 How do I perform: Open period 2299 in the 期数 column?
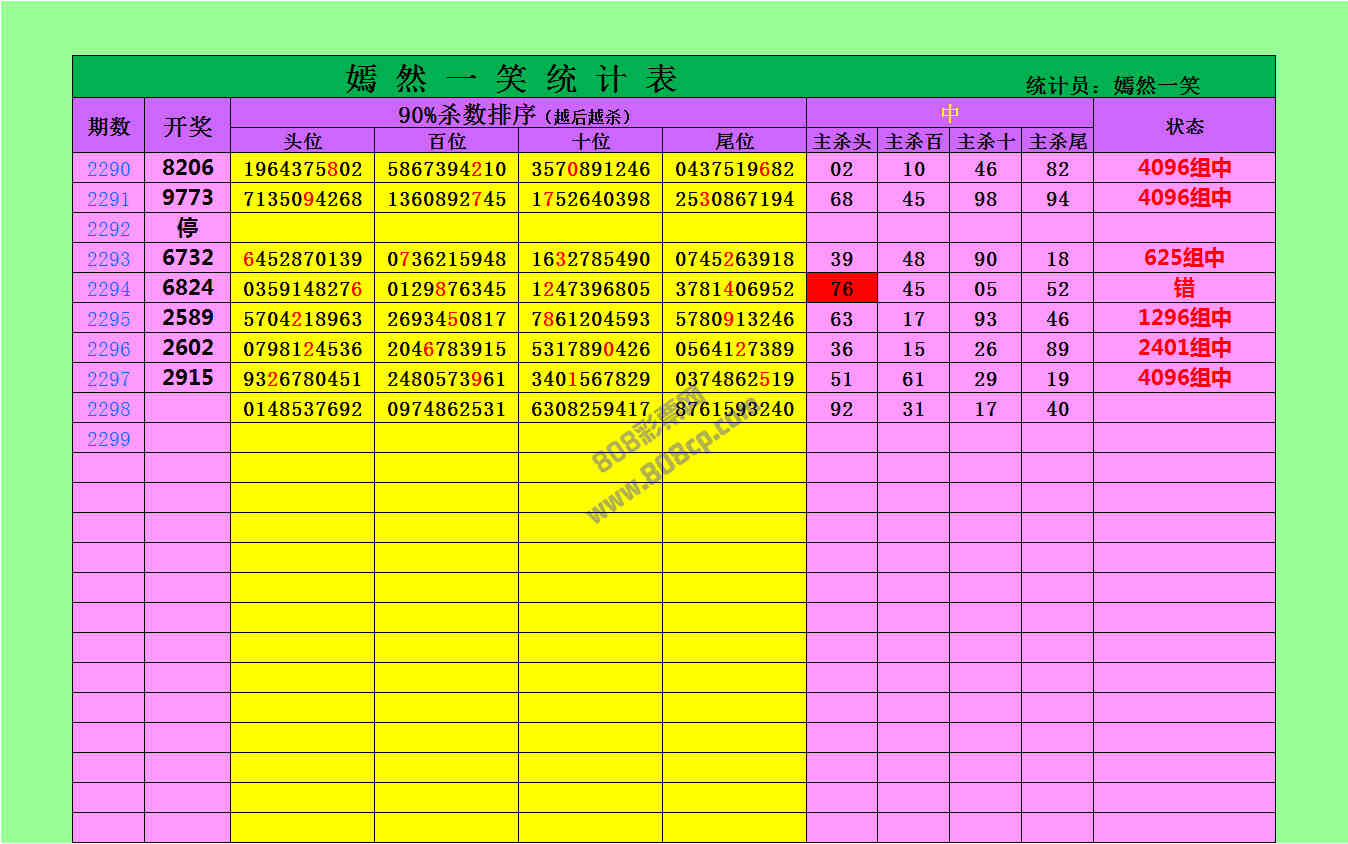coord(108,439)
